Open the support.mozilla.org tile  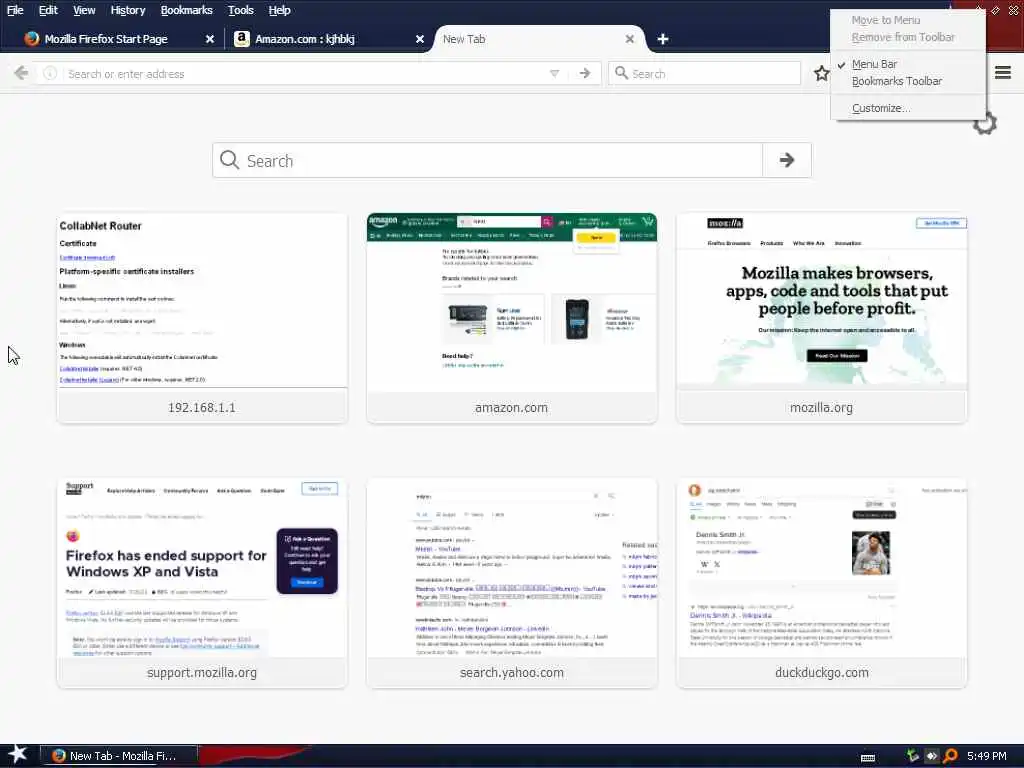coord(202,583)
